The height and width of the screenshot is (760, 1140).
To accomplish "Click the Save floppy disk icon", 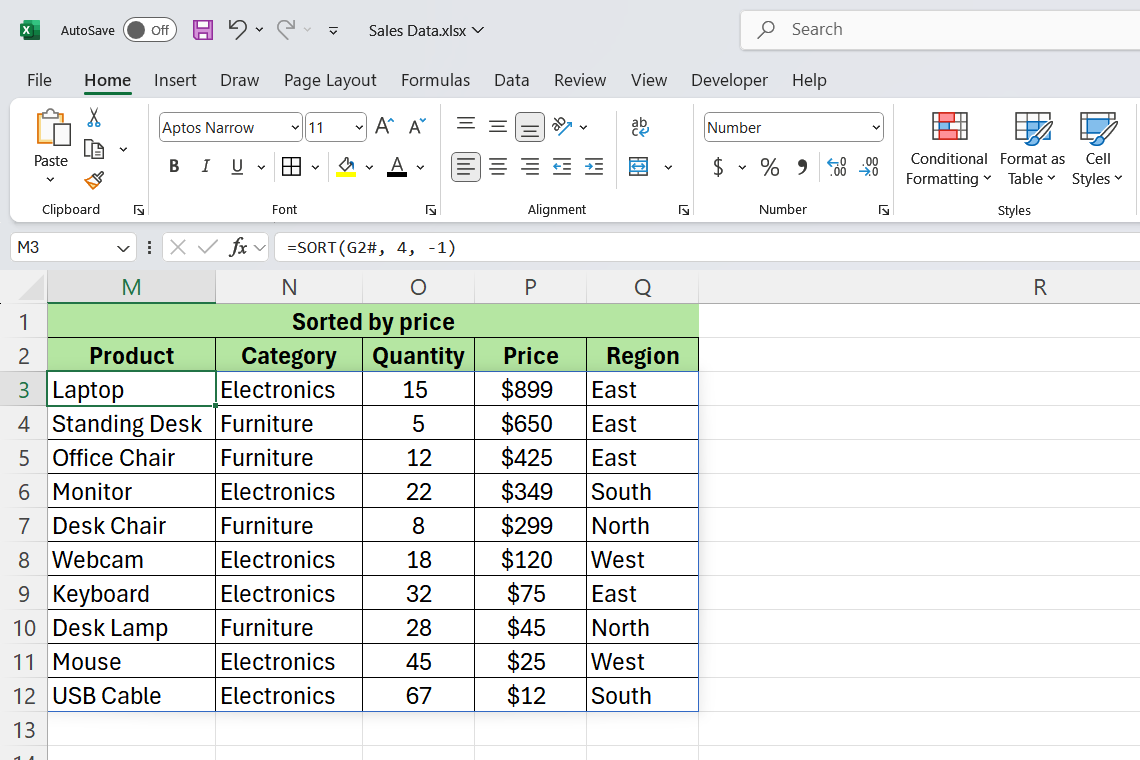I will pos(203,30).
